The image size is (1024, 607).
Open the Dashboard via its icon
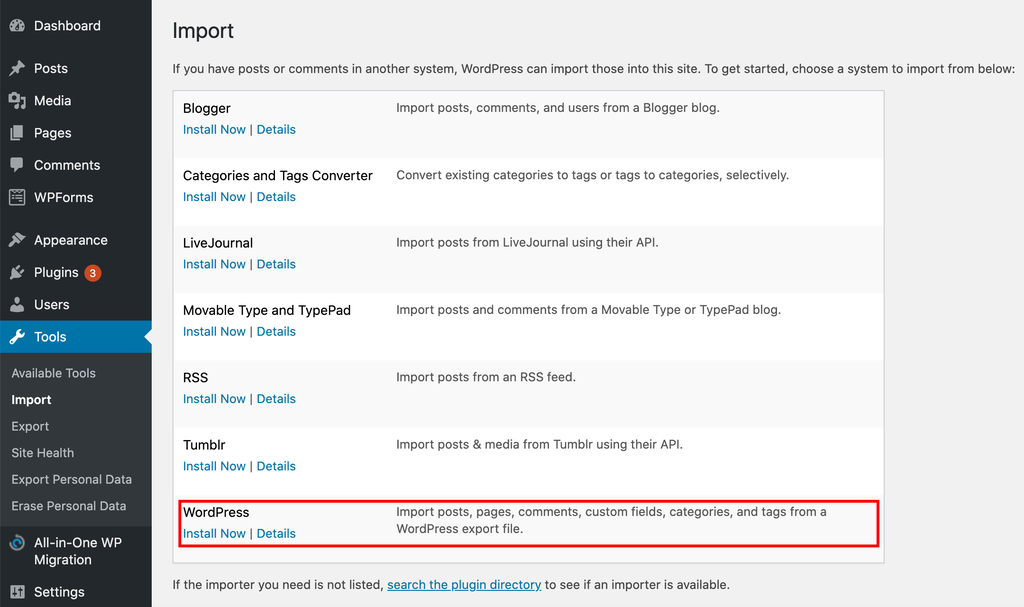[x=18, y=25]
